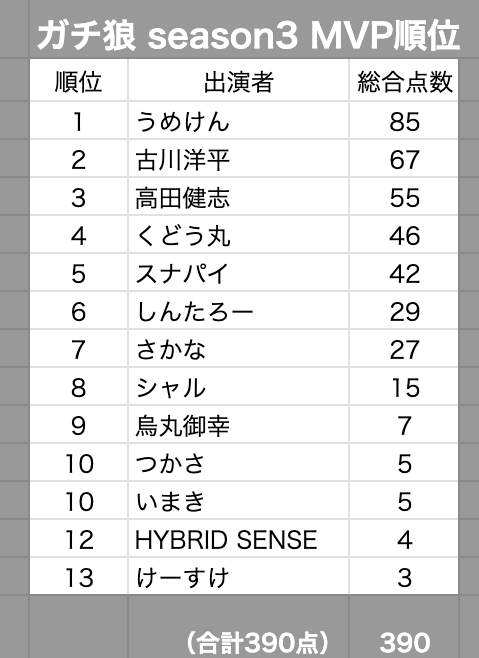This screenshot has height=658, width=479.
Task: Click the 順位 header cell
Action: tap(79, 80)
